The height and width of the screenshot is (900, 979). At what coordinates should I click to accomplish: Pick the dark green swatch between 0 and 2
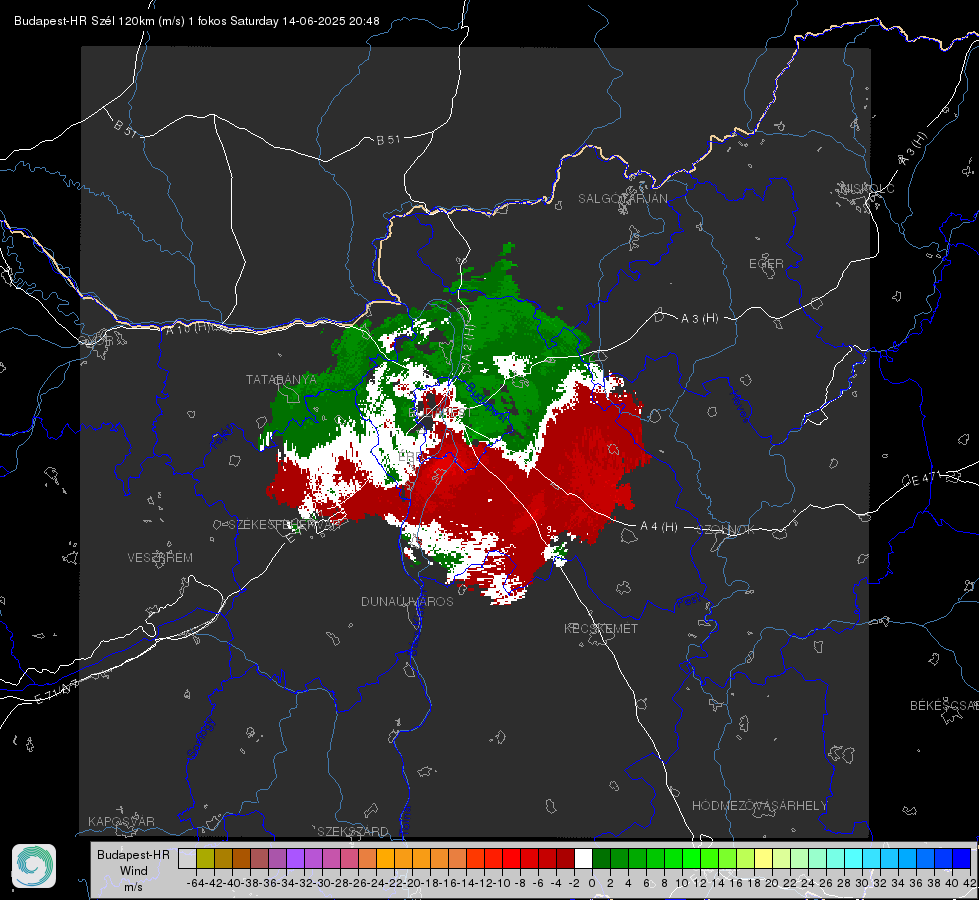pos(601,859)
